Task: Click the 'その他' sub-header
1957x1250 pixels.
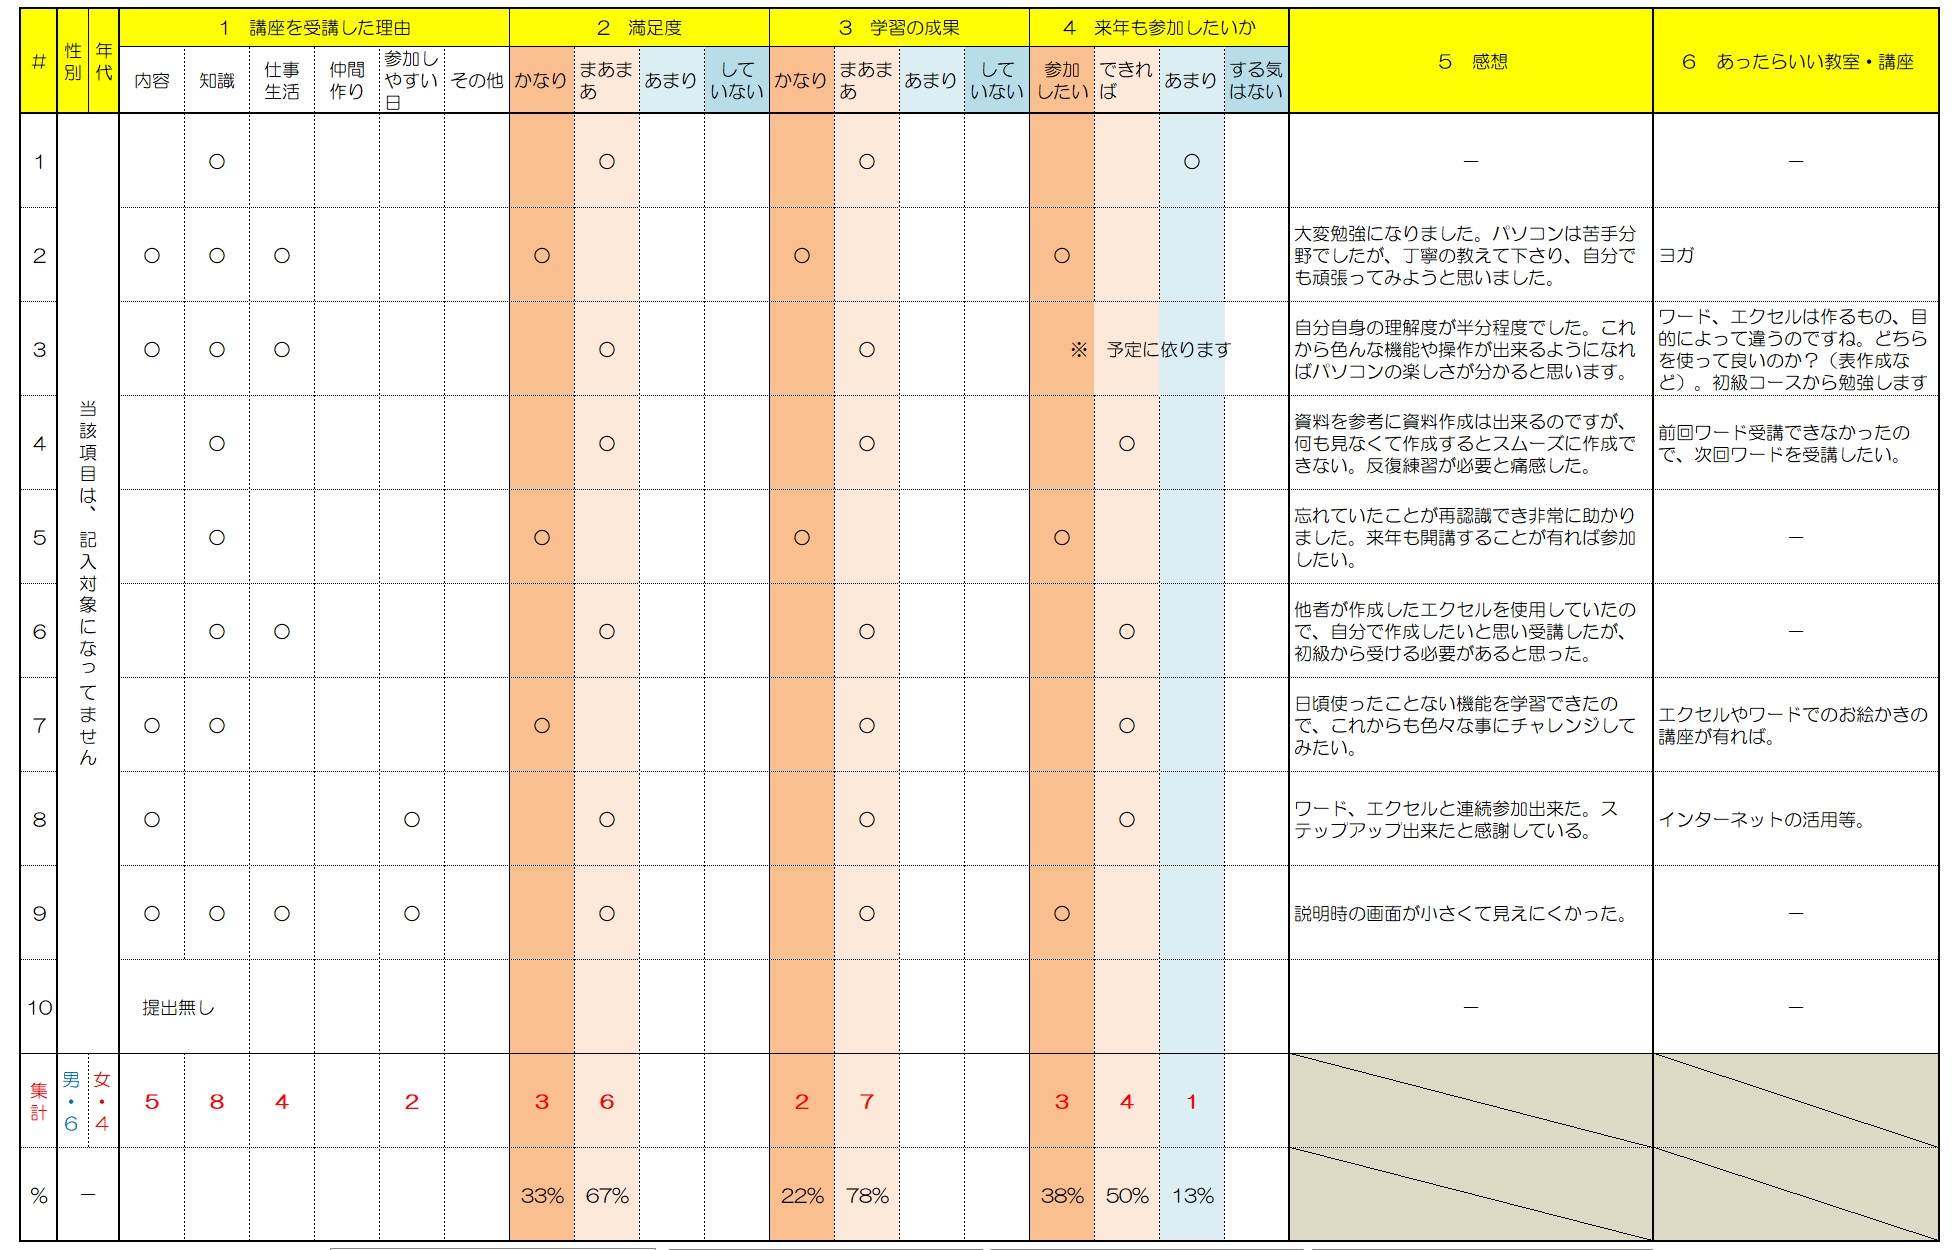Action: 477,80
